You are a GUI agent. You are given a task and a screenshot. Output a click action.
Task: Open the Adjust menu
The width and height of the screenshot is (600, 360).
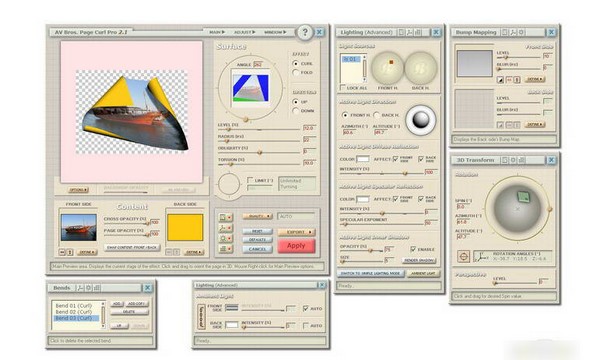[x=245, y=32]
